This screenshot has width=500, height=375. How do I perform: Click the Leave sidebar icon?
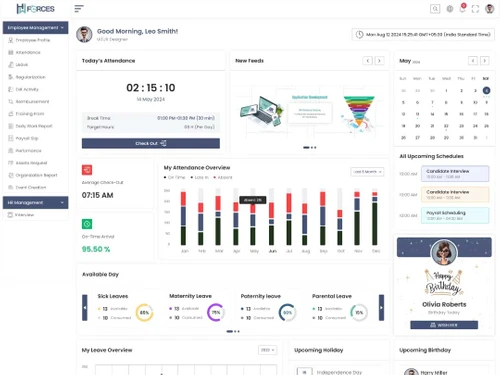pyautogui.click(x=11, y=65)
